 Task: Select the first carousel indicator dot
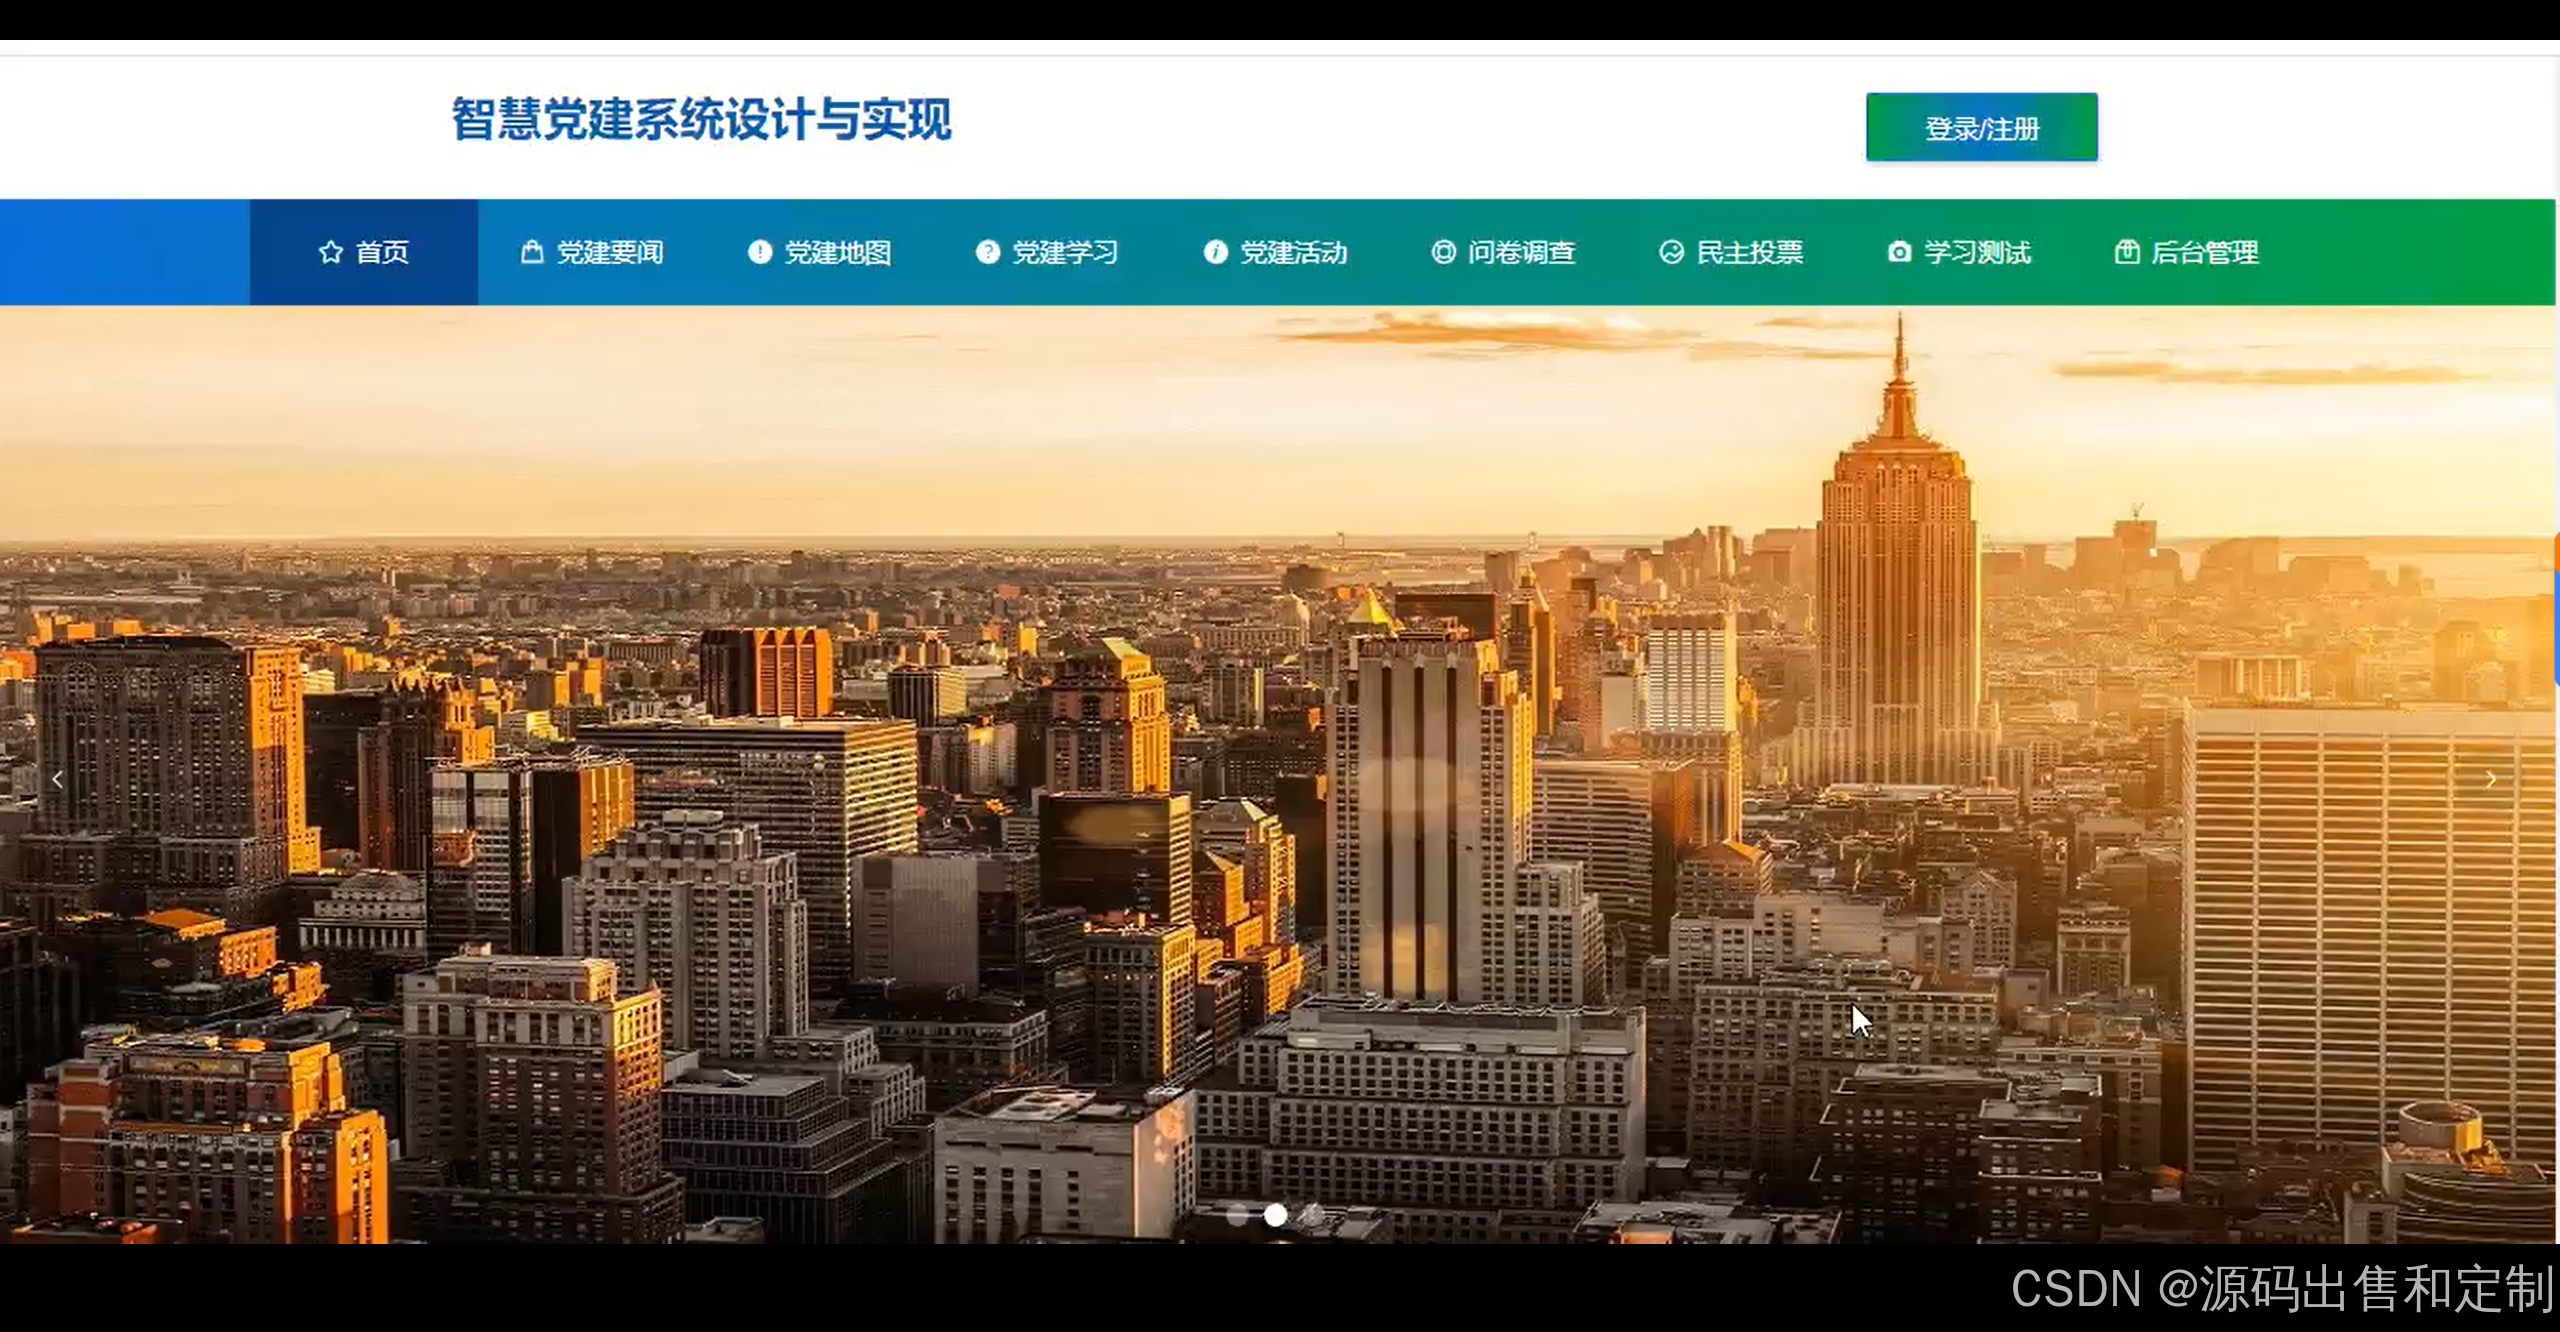click(x=1238, y=1215)
